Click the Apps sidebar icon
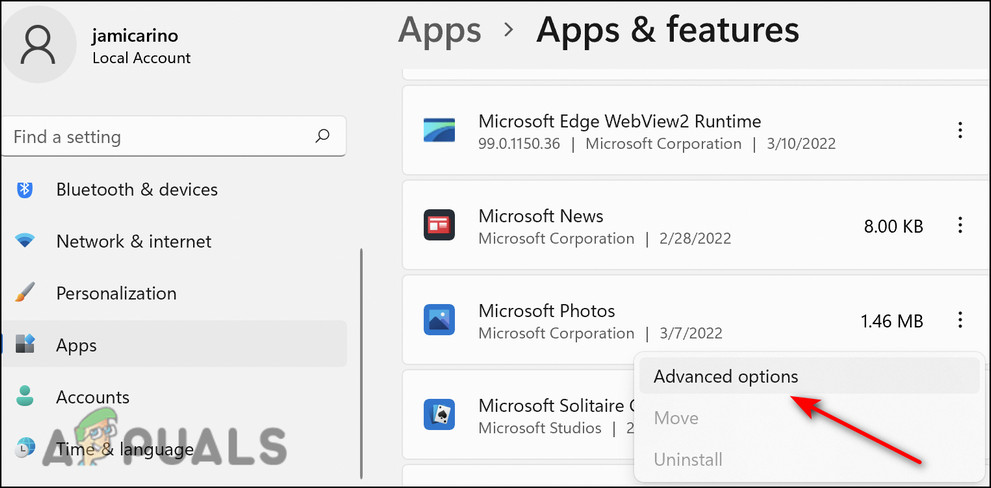Viewport: 991px width, 488px height. coord(25,345)
